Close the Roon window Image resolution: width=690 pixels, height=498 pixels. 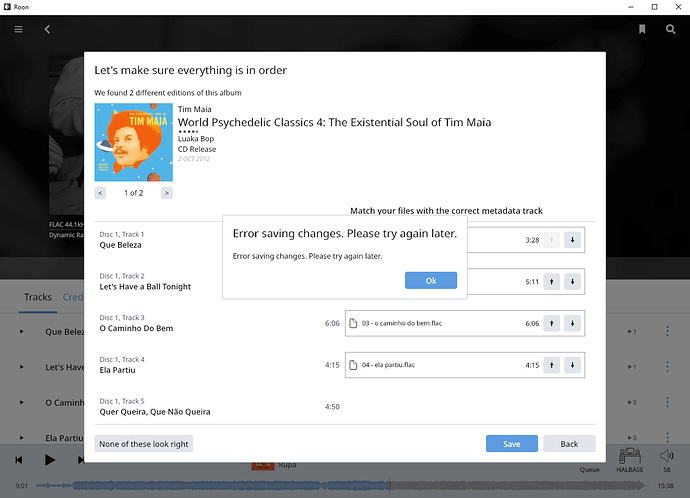(679, 7)
